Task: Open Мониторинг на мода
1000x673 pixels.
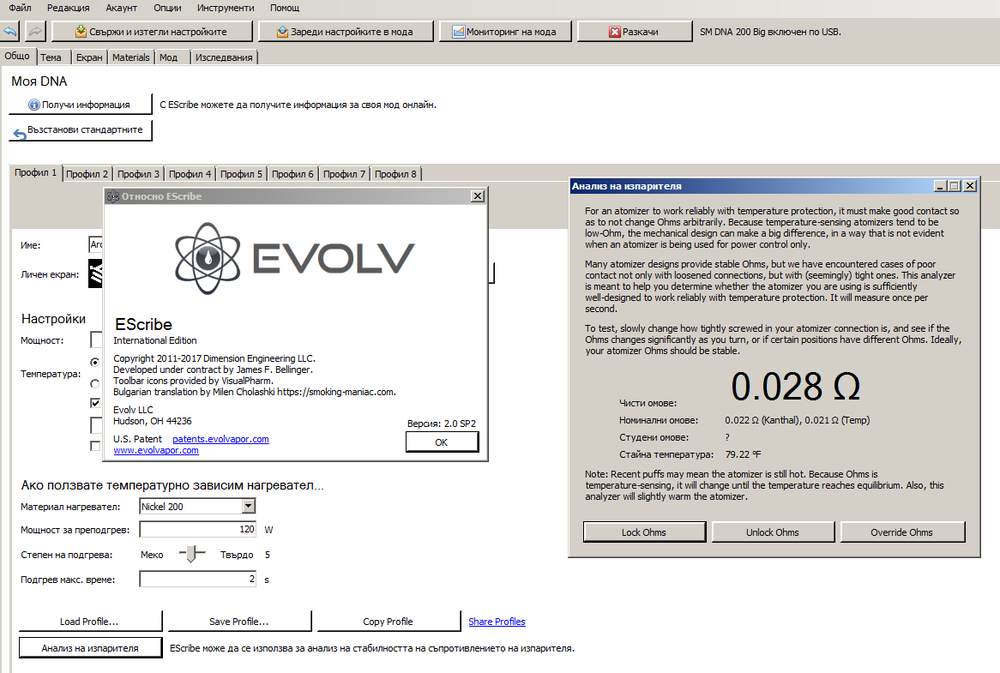Action: (504, 31)
